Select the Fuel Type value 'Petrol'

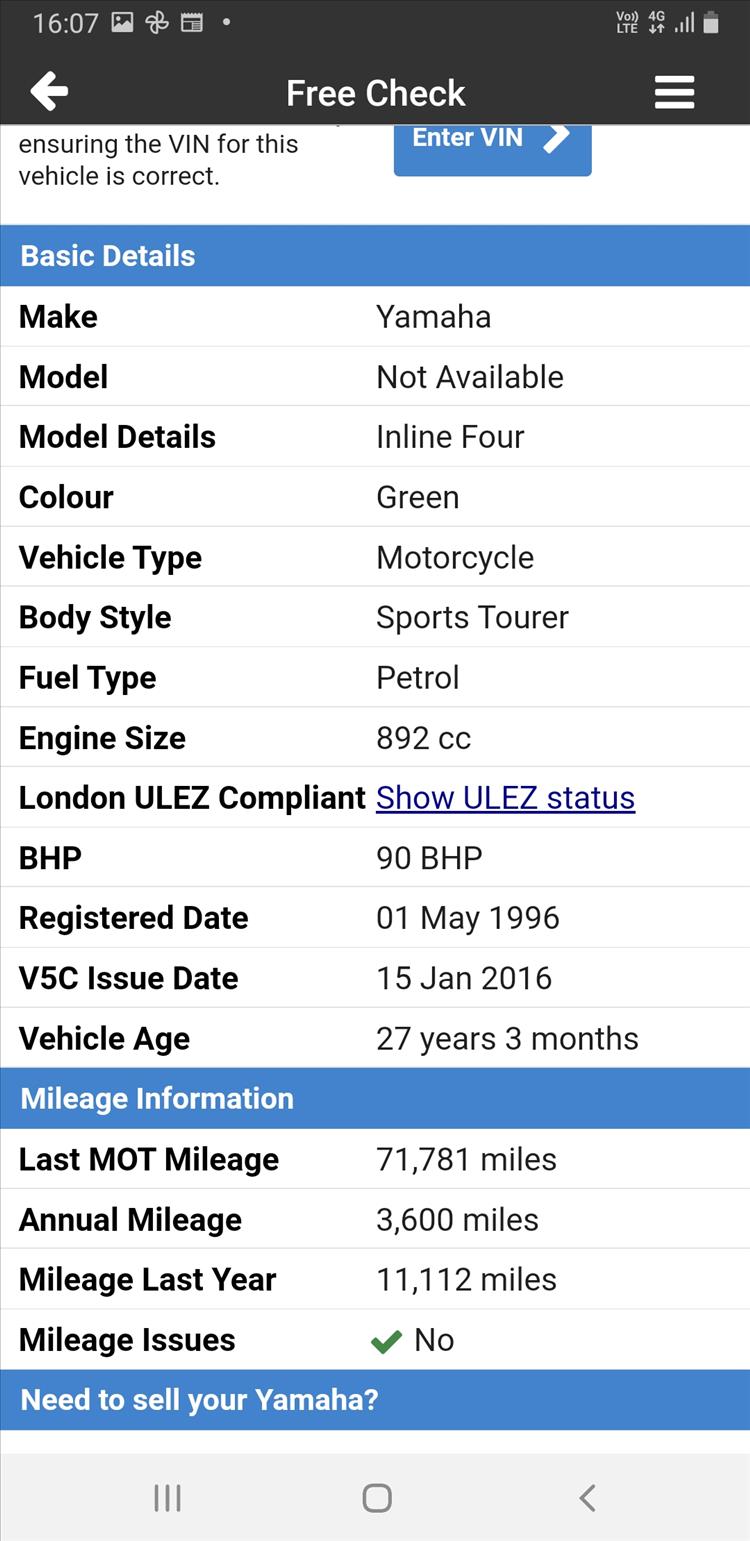point(417,677)
